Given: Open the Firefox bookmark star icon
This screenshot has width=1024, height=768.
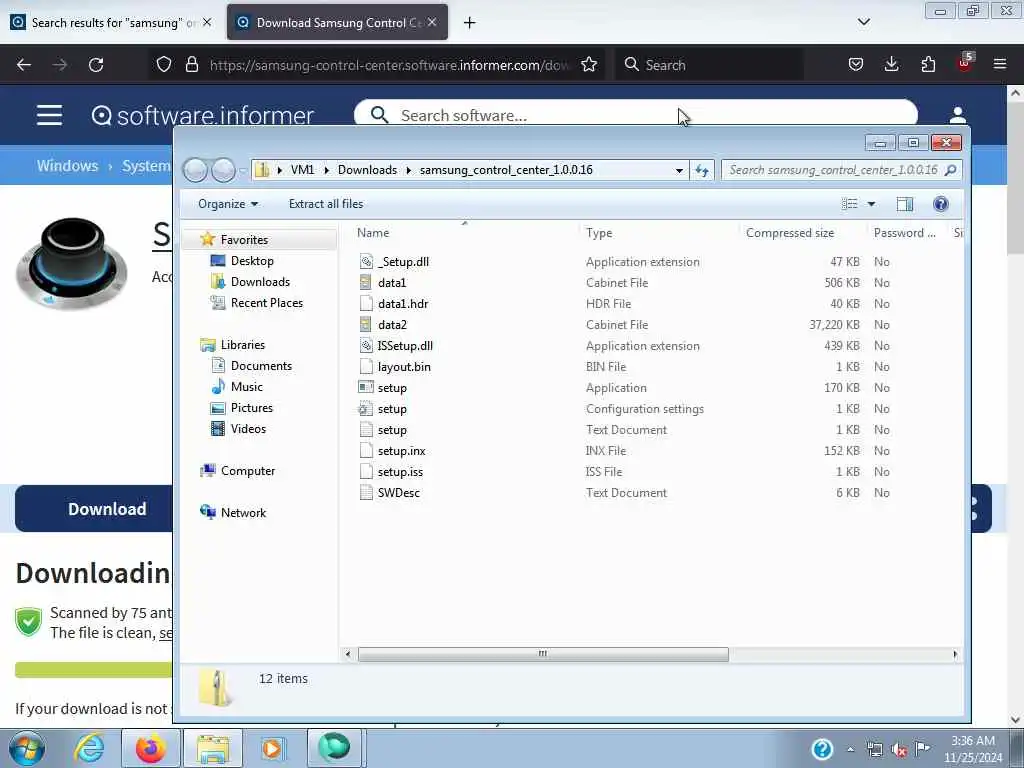Looking at the screenshot, I should (x=589, y=65).
